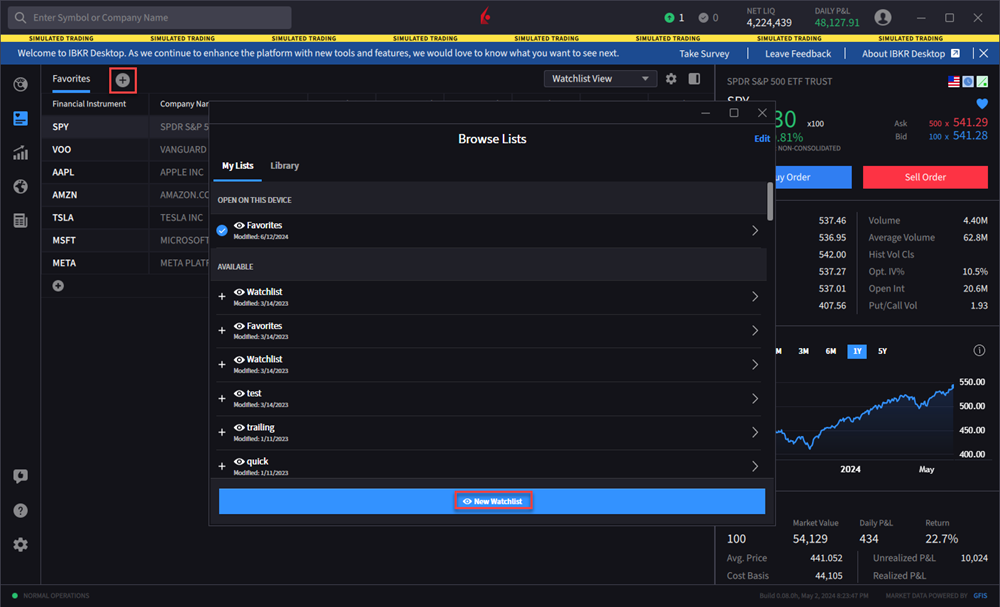The width and height of the screenshot is (1000, 607).
Task: Select the MSFT row in watchlist
Action: 125,240
